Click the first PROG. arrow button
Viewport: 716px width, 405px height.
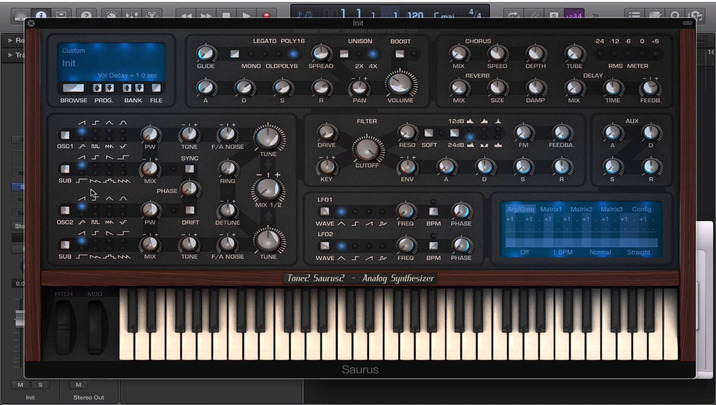click(97, 88)
